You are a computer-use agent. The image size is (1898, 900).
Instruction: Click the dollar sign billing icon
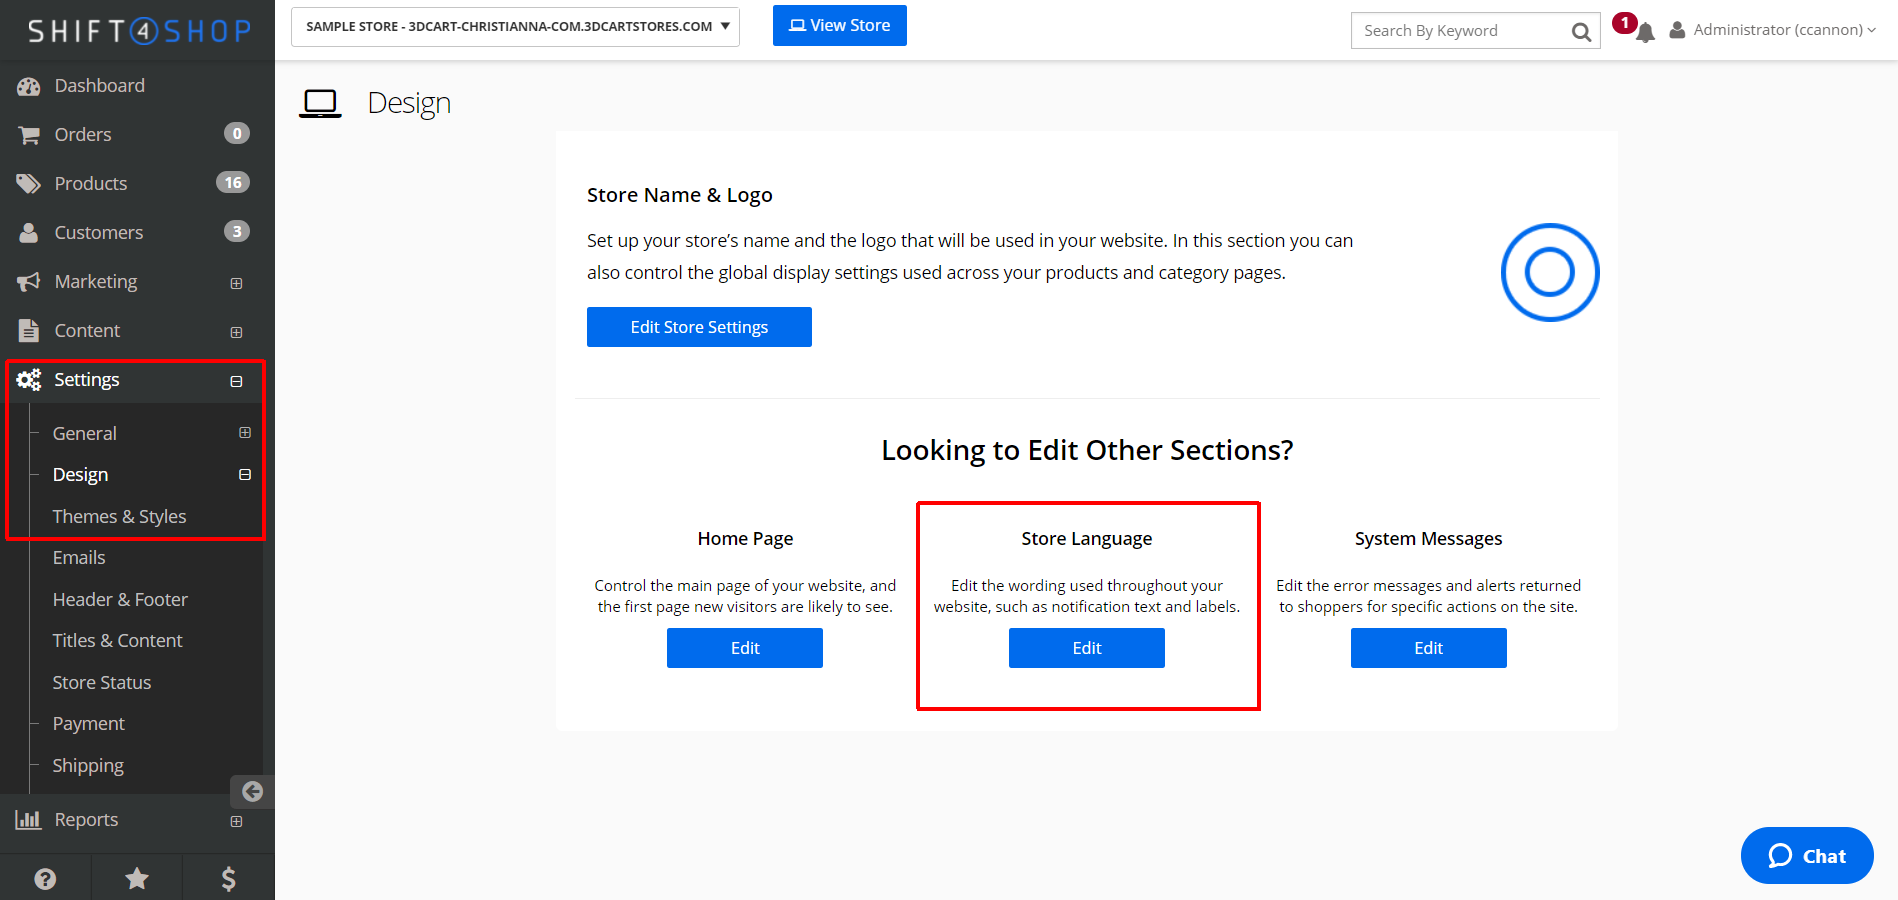click(x=228, y=878)
